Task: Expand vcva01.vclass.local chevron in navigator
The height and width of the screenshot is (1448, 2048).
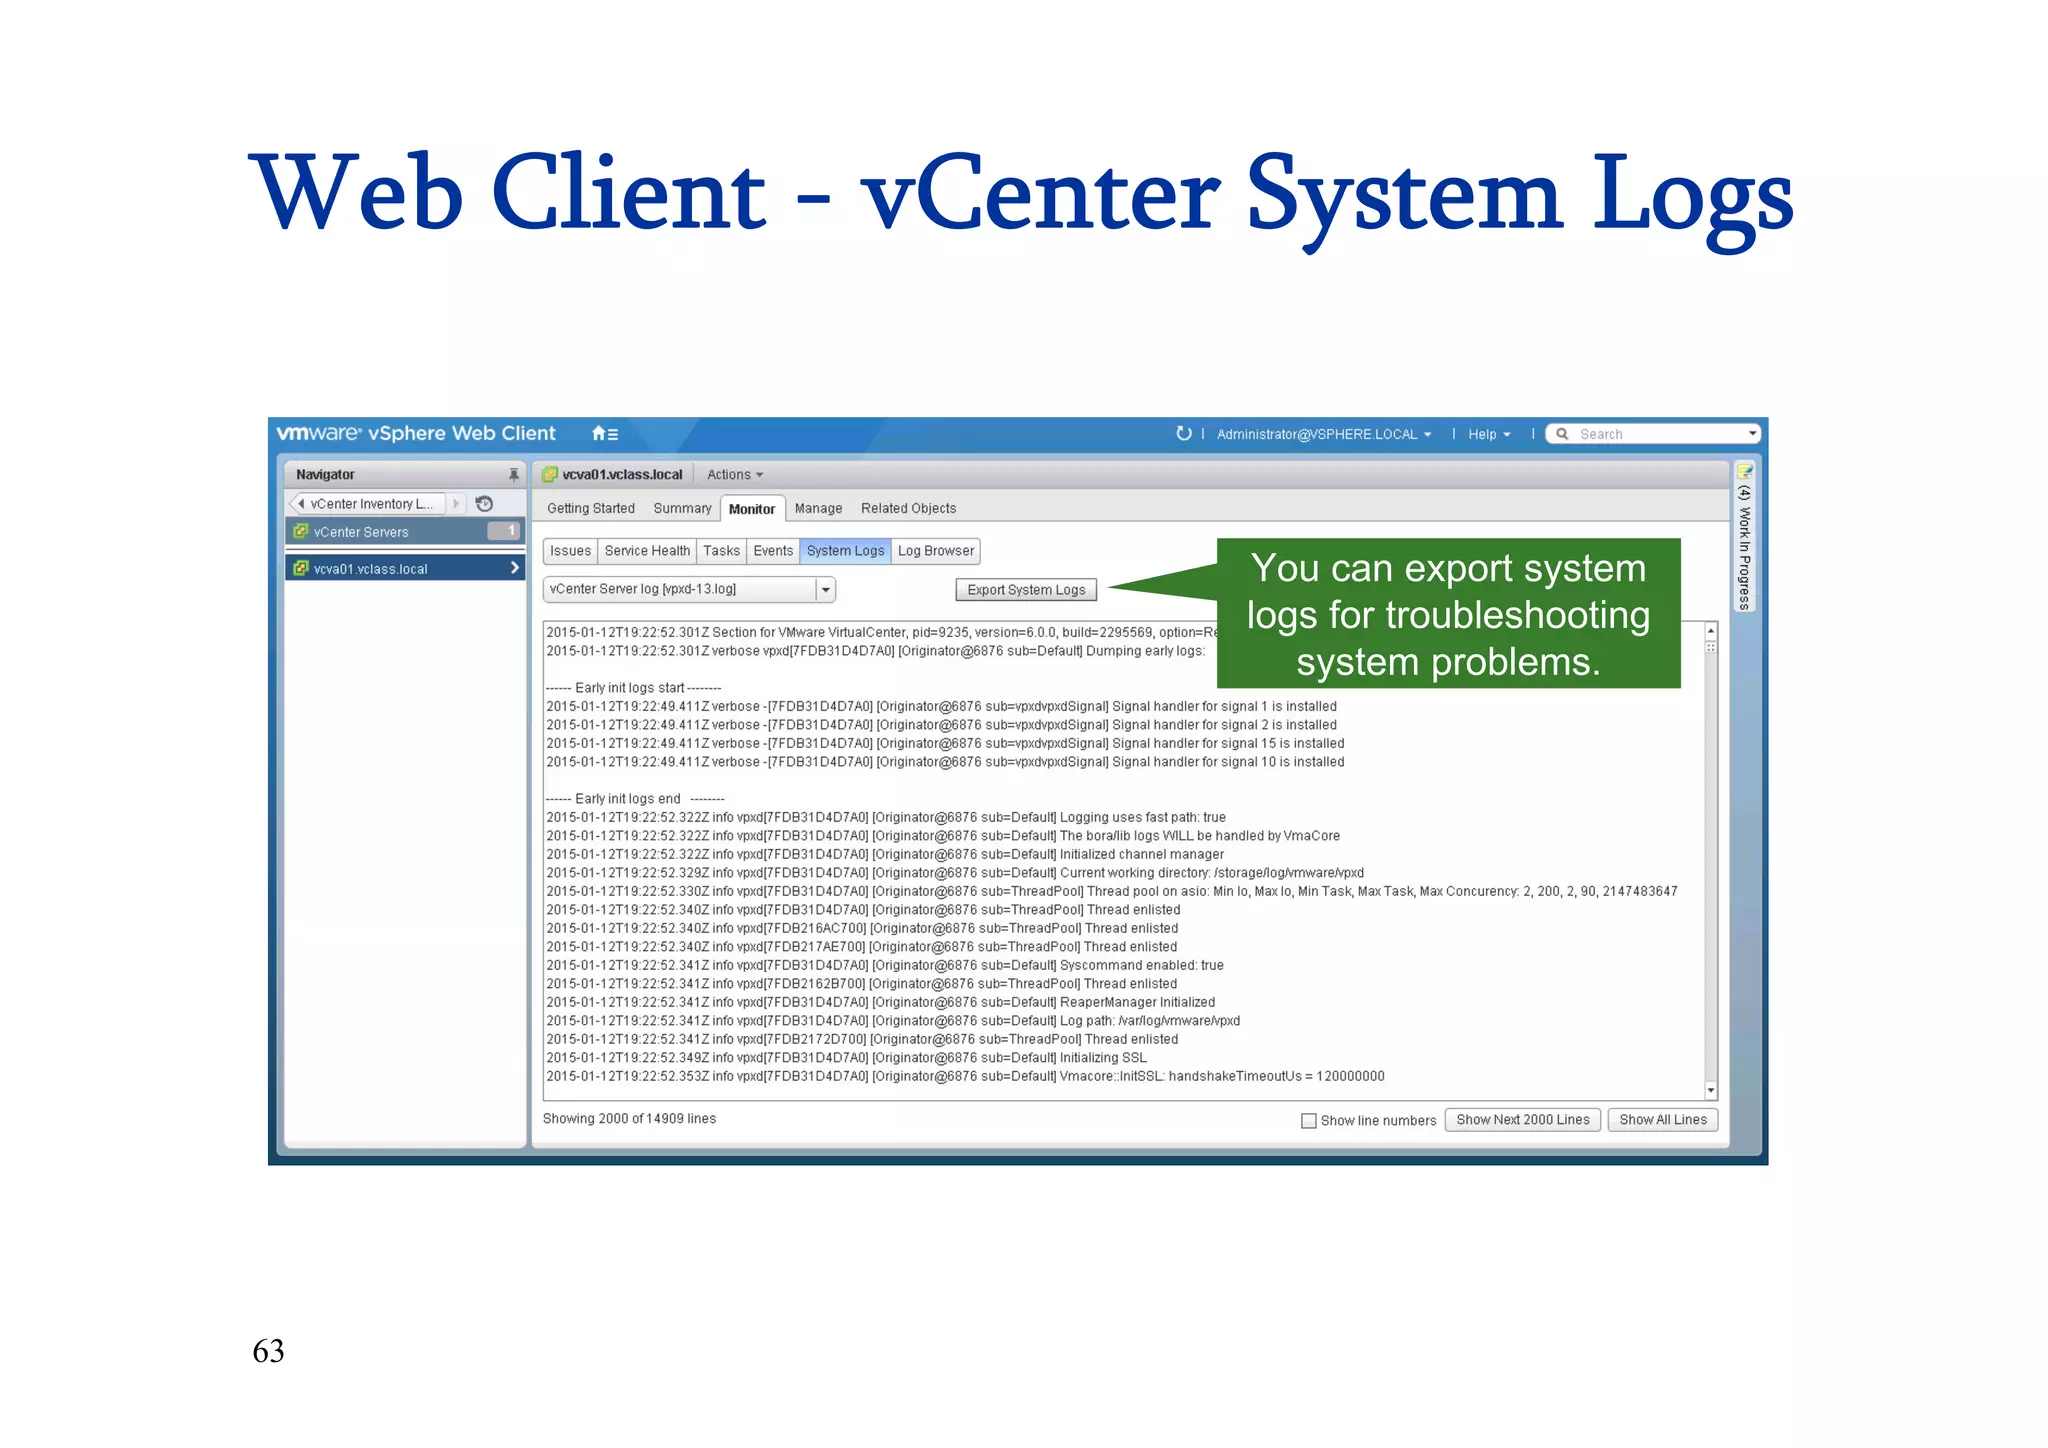Action: (514, 568)
